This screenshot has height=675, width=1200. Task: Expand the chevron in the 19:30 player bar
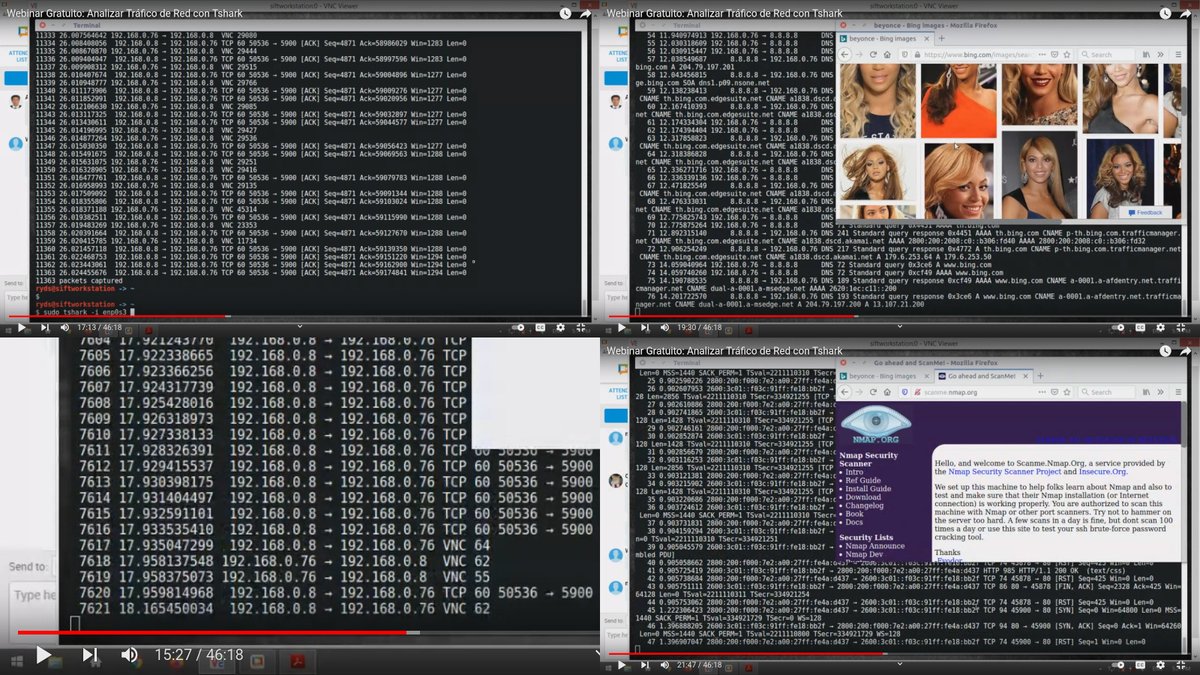coord(900,325)
